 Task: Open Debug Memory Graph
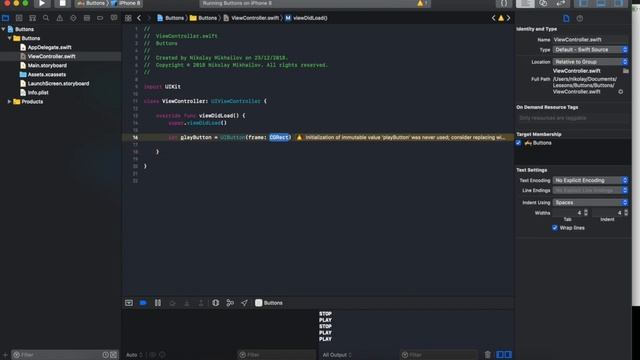pos(230,303)
